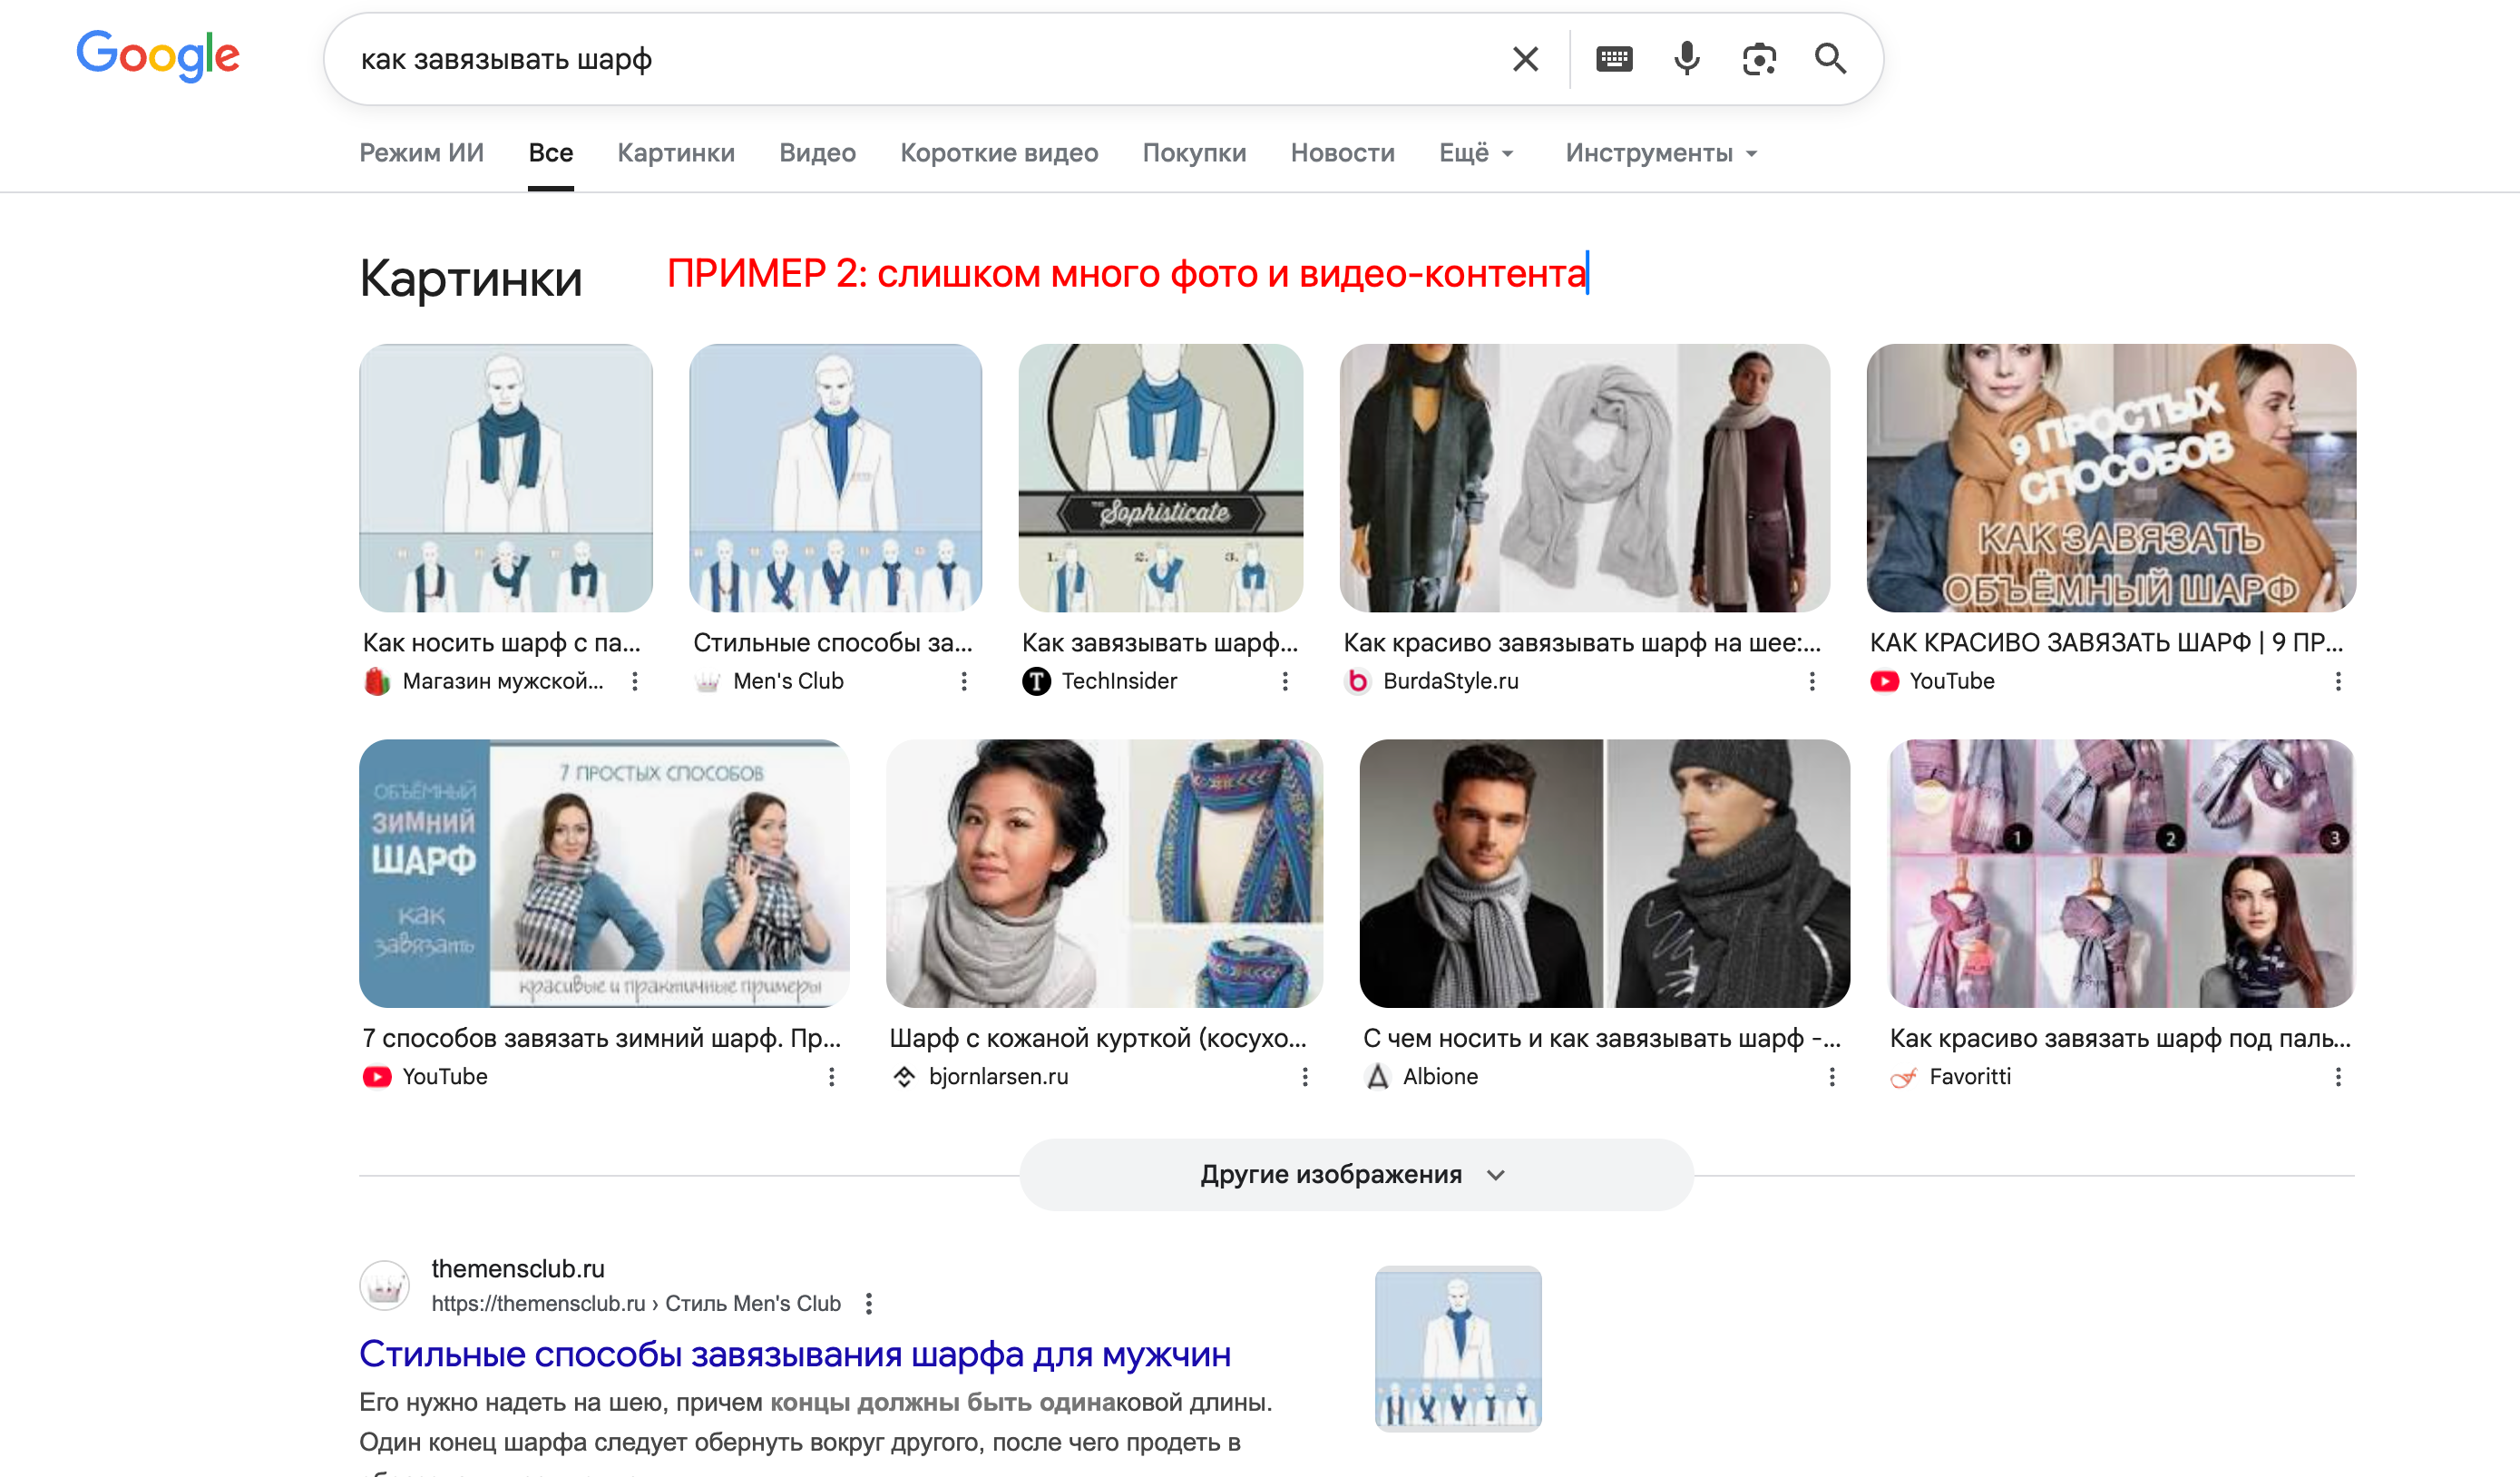Expand Другие изображения button
Screen dimensions: 2520x1477
click(x=1355, y=1174)
